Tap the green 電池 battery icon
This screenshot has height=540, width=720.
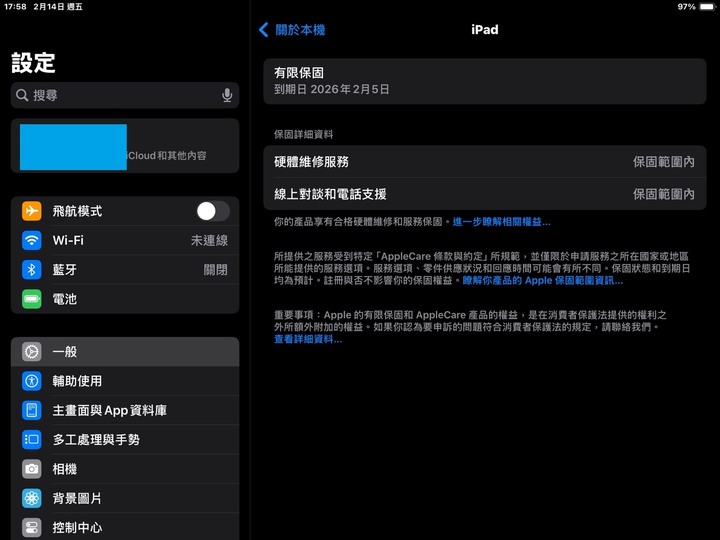click(32, 299)
